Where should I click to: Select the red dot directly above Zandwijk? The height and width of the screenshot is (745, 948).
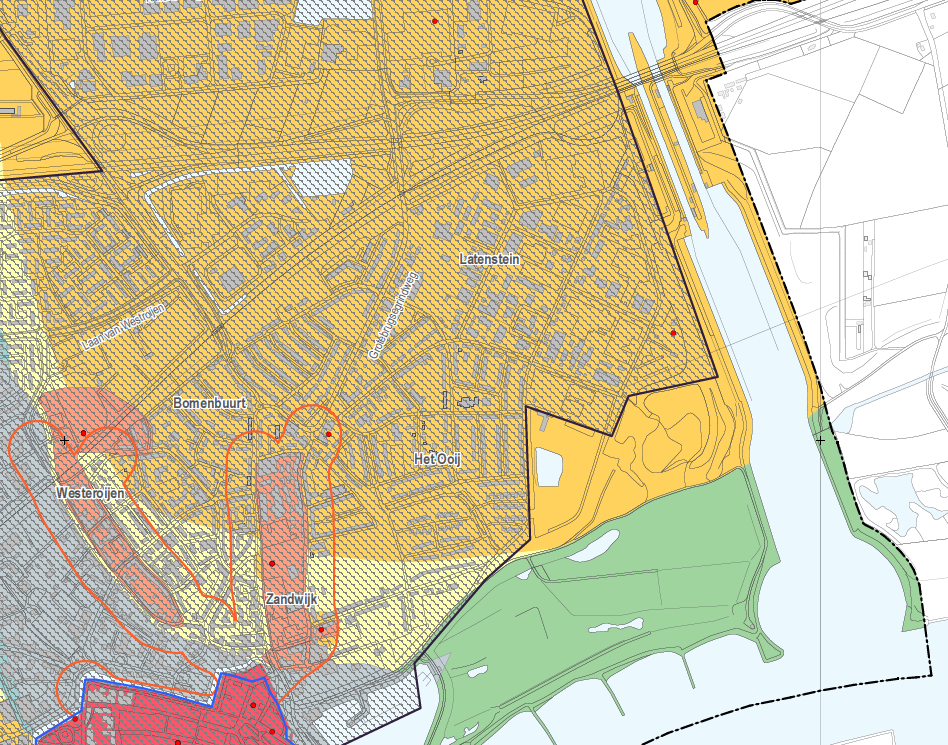tap(272, 564)
